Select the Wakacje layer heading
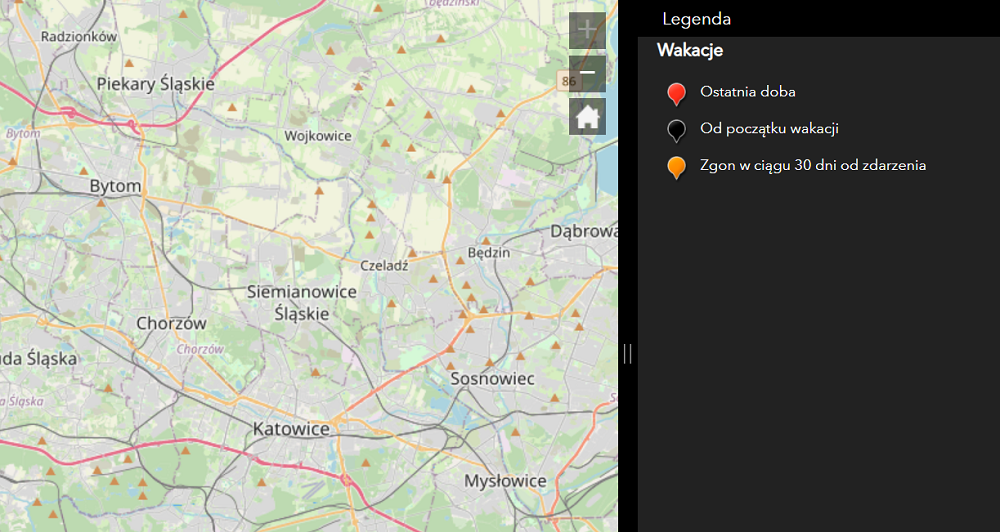Screen dimensions: 1000x532 pyautogui.click(x=690, y=51)
